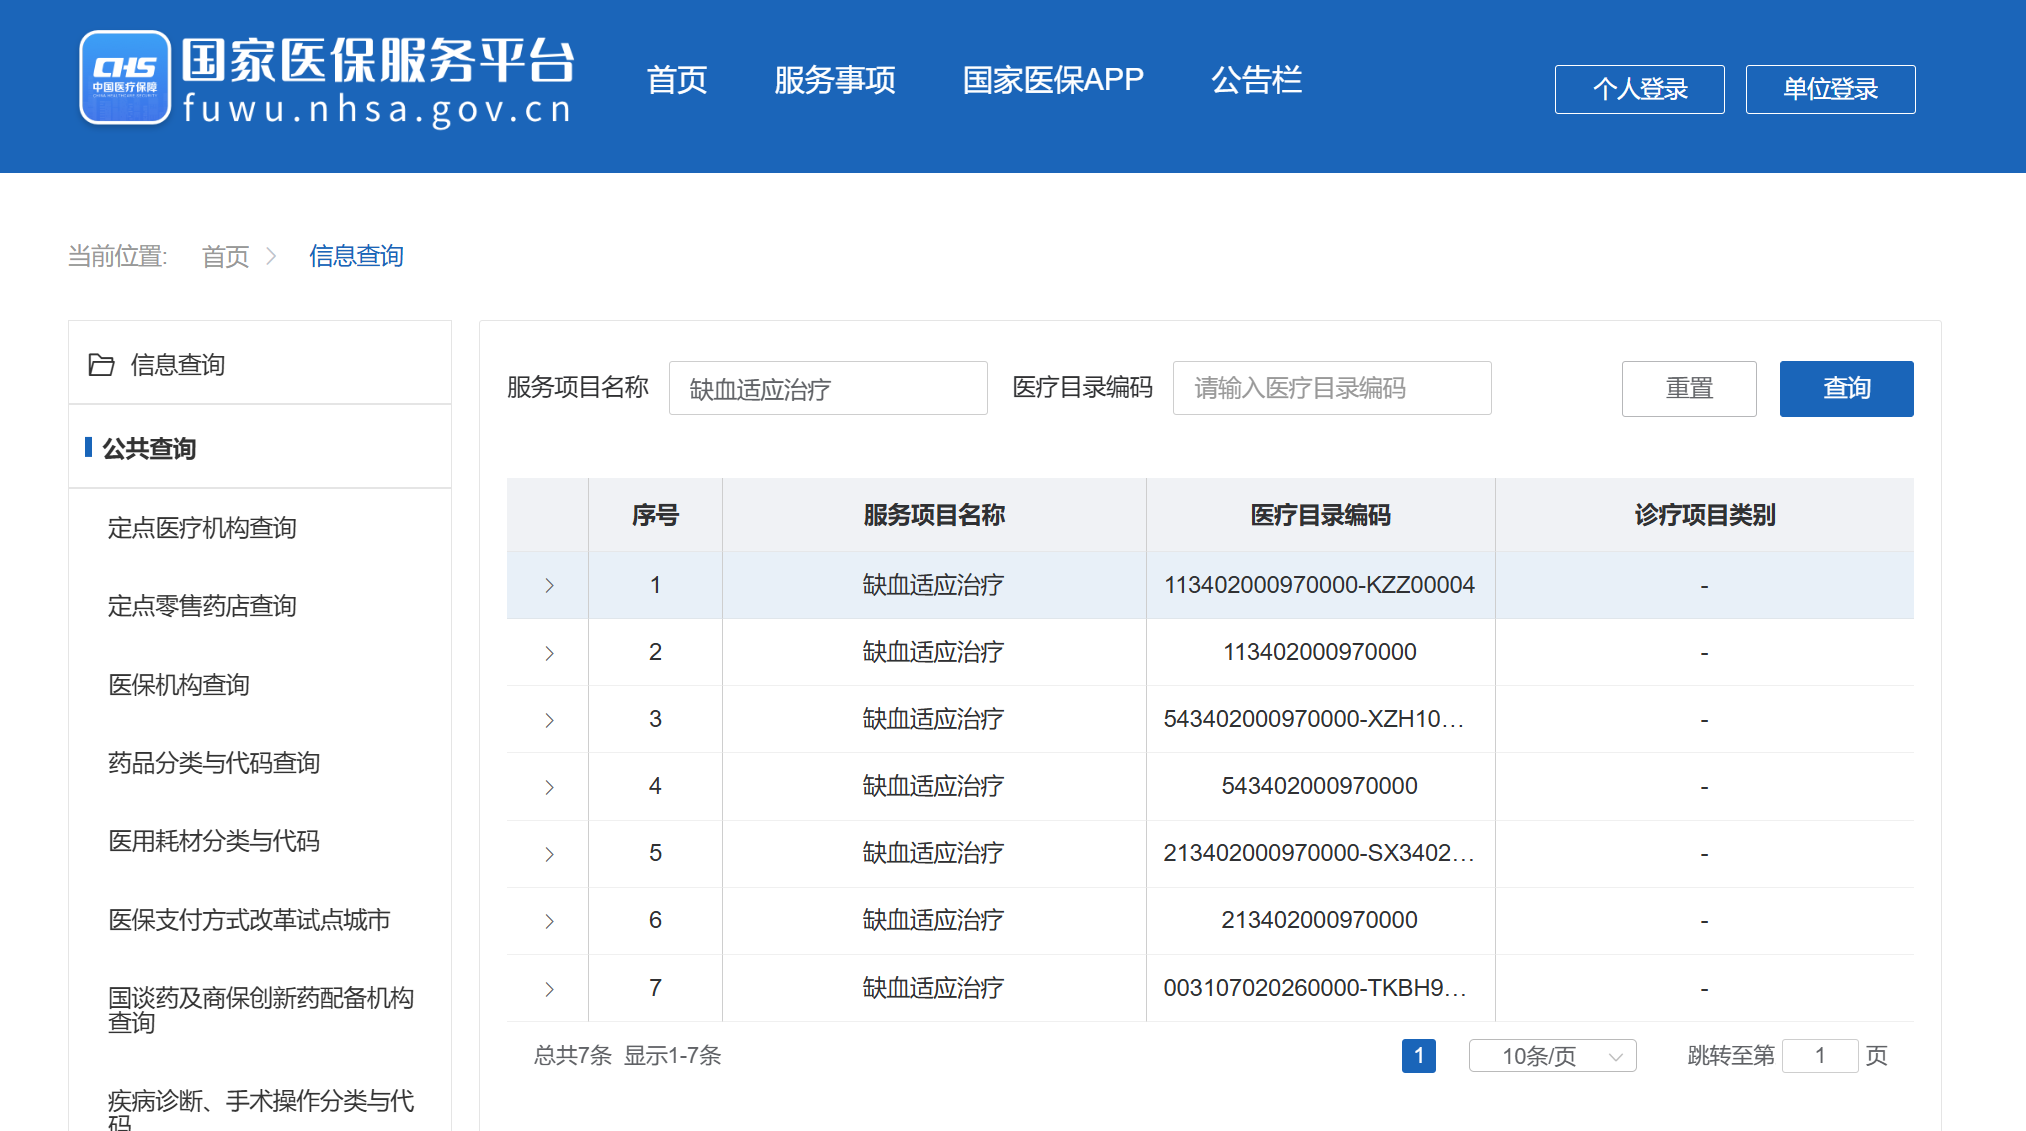Viewport: 2026px width, 1131px height.
Task: Open the 10条/页 page size dropdown
Action: (x=1552, y=1056)
